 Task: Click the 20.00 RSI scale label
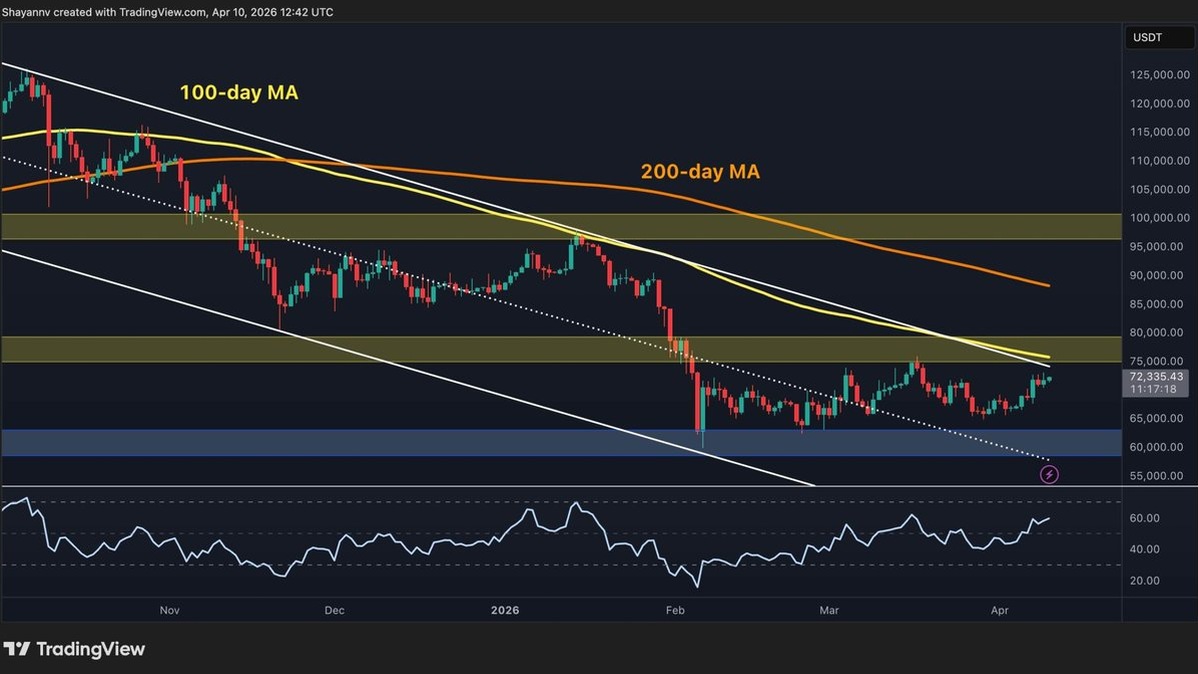1145,581
